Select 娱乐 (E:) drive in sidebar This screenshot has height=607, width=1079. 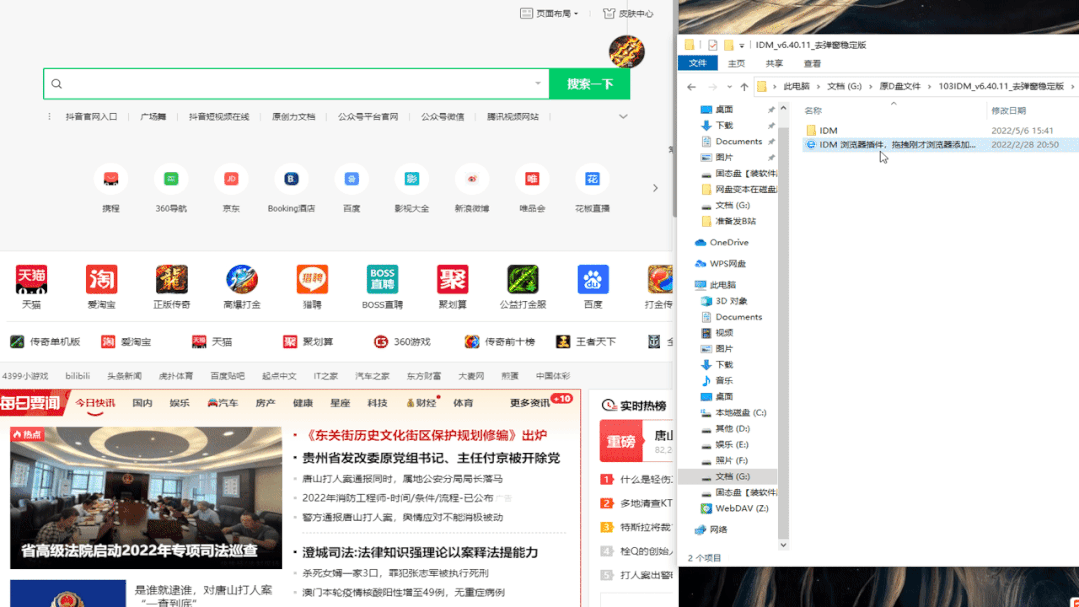pyautogui.click(x=725, y=445)
